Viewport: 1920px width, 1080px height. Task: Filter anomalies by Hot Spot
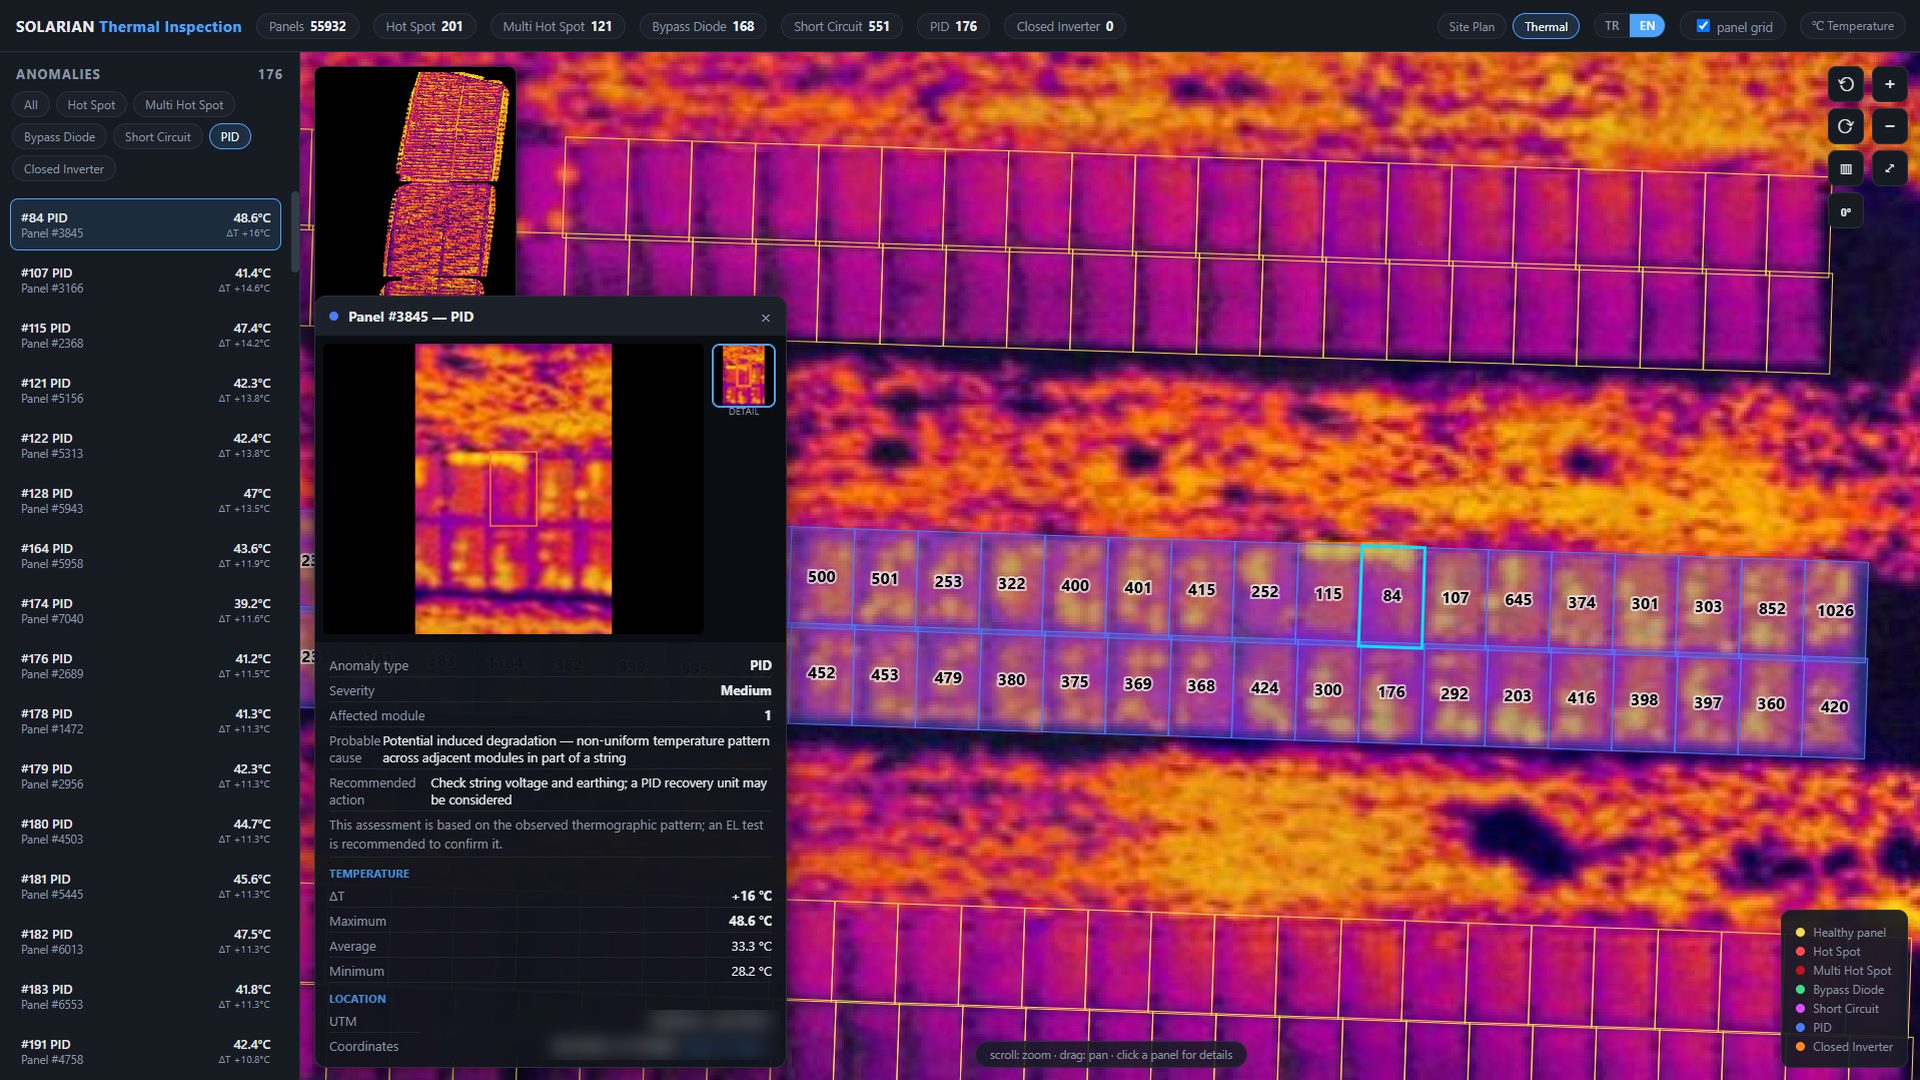91,105
